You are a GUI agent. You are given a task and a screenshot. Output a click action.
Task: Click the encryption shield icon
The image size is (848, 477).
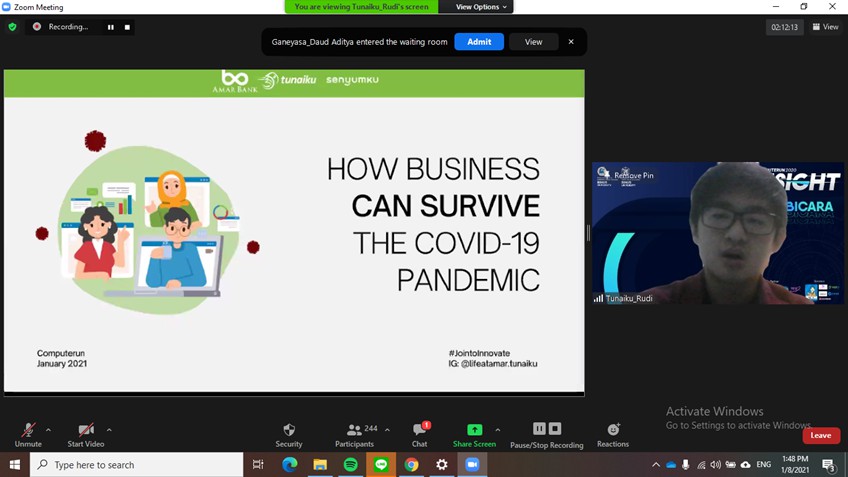coord(12,26)
